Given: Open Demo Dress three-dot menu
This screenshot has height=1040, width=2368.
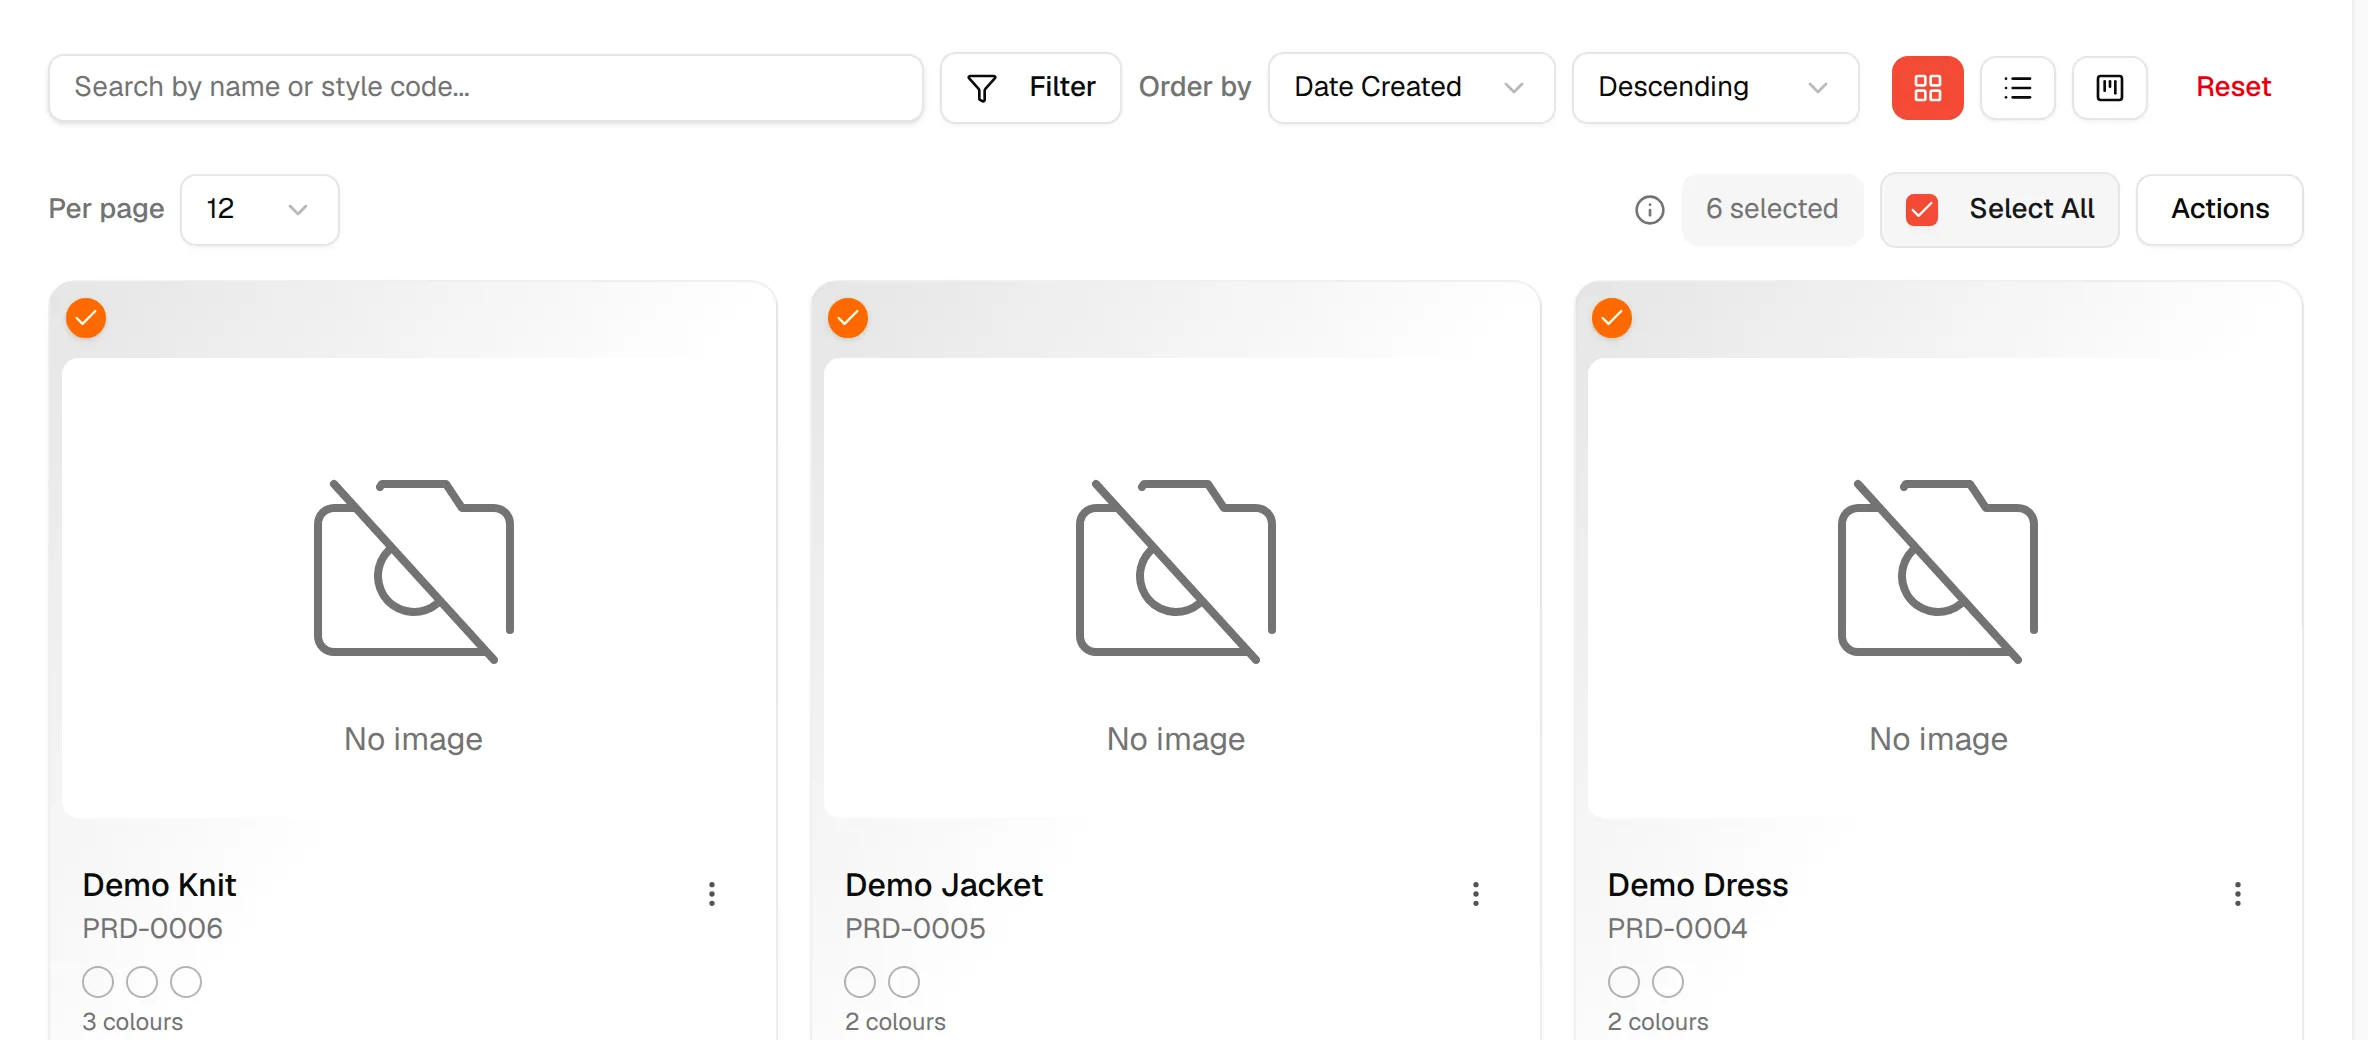Looking at the screenshot, I should 2238,894.
